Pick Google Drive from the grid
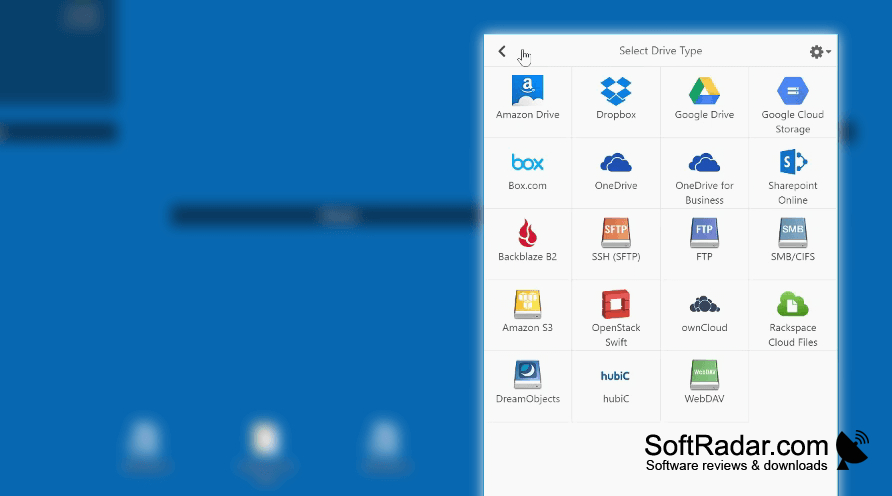This screenshot has width=892, height=496. 704,102
